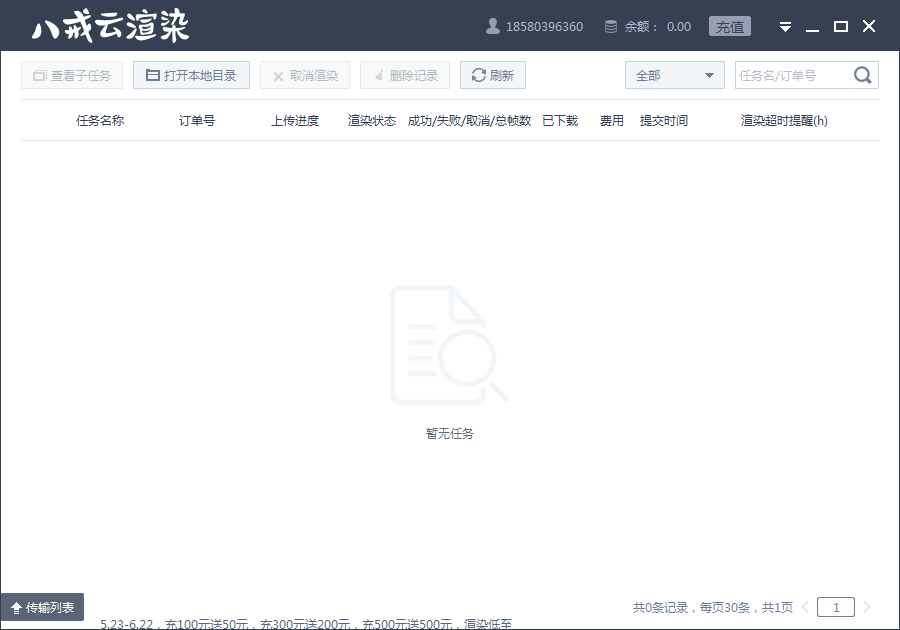Click the page number box showing 1

tap(835, 606)
